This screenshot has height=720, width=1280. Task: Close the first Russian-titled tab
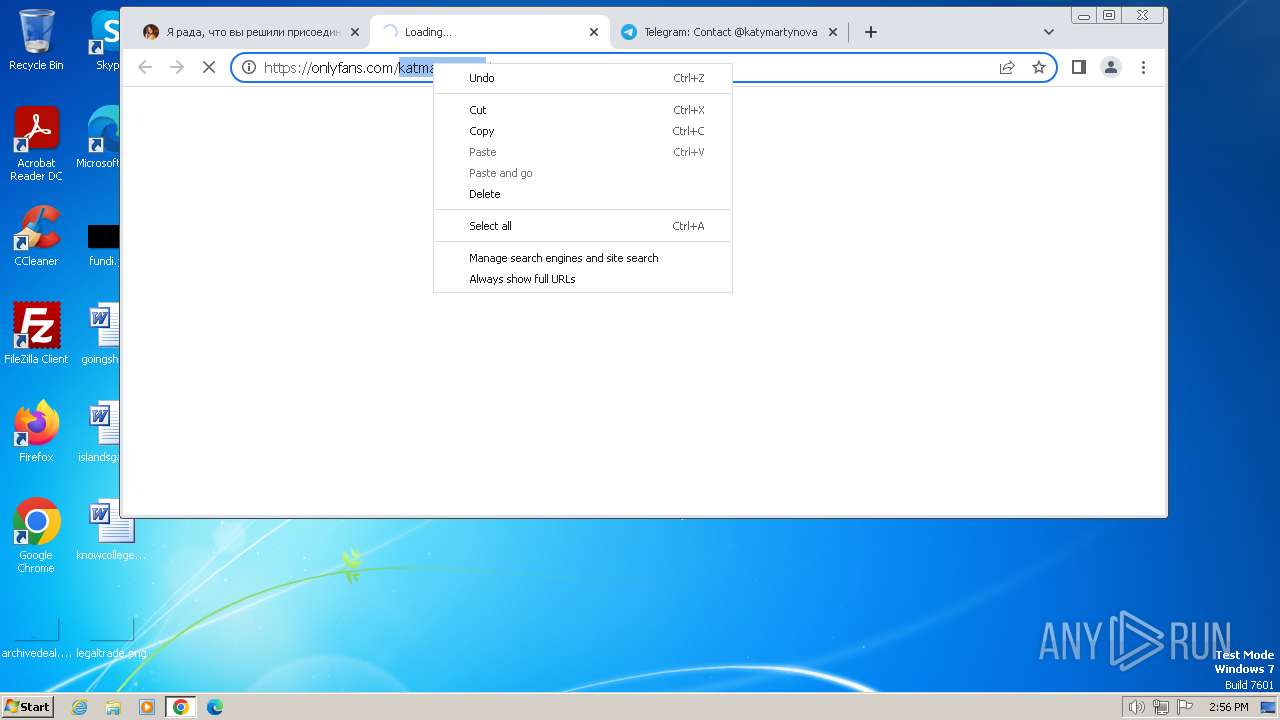point(355,32)
